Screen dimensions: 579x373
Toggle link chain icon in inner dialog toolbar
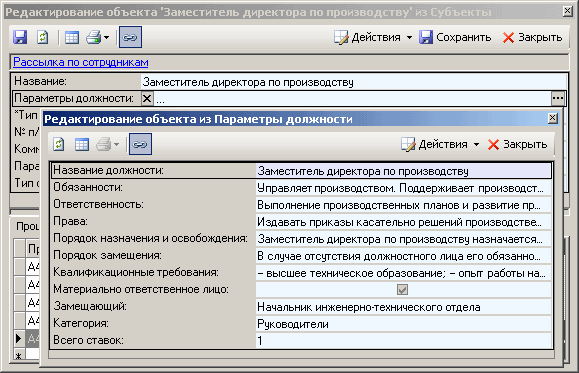(x=140, y=144)
